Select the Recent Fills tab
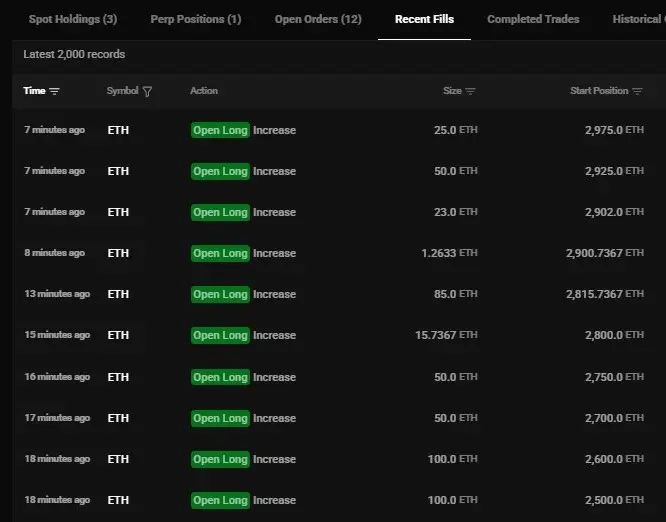Viewport: 666px width, 522px height. point(424,19)
